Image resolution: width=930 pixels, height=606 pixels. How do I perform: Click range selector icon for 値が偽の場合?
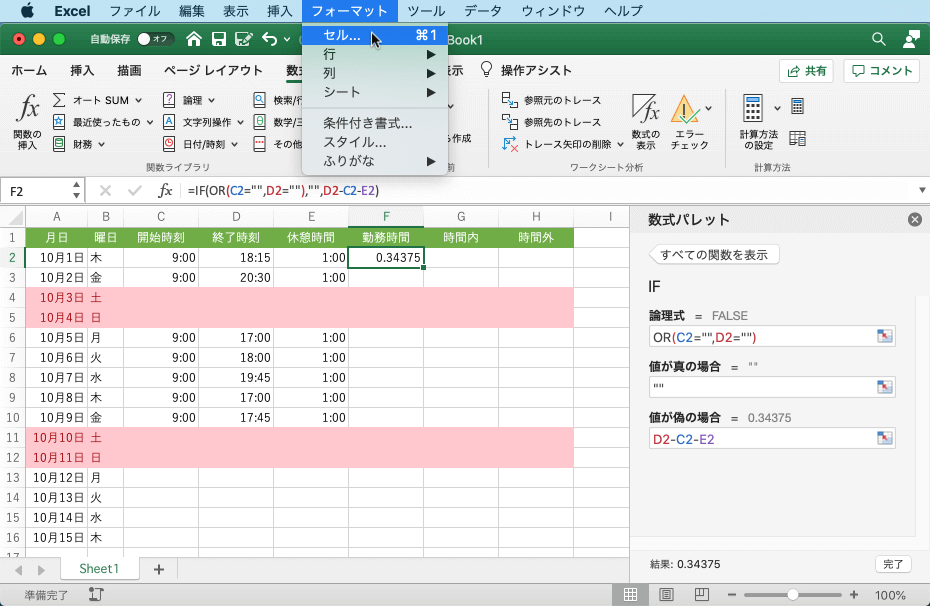[884, 438]
